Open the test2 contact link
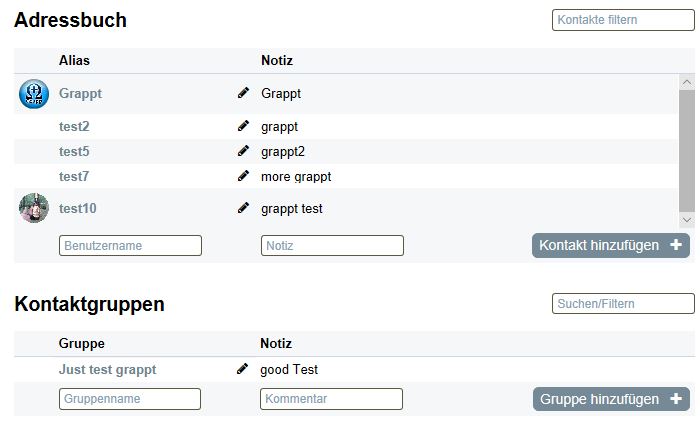Screen dimensions: 700x432 (74, 127)
